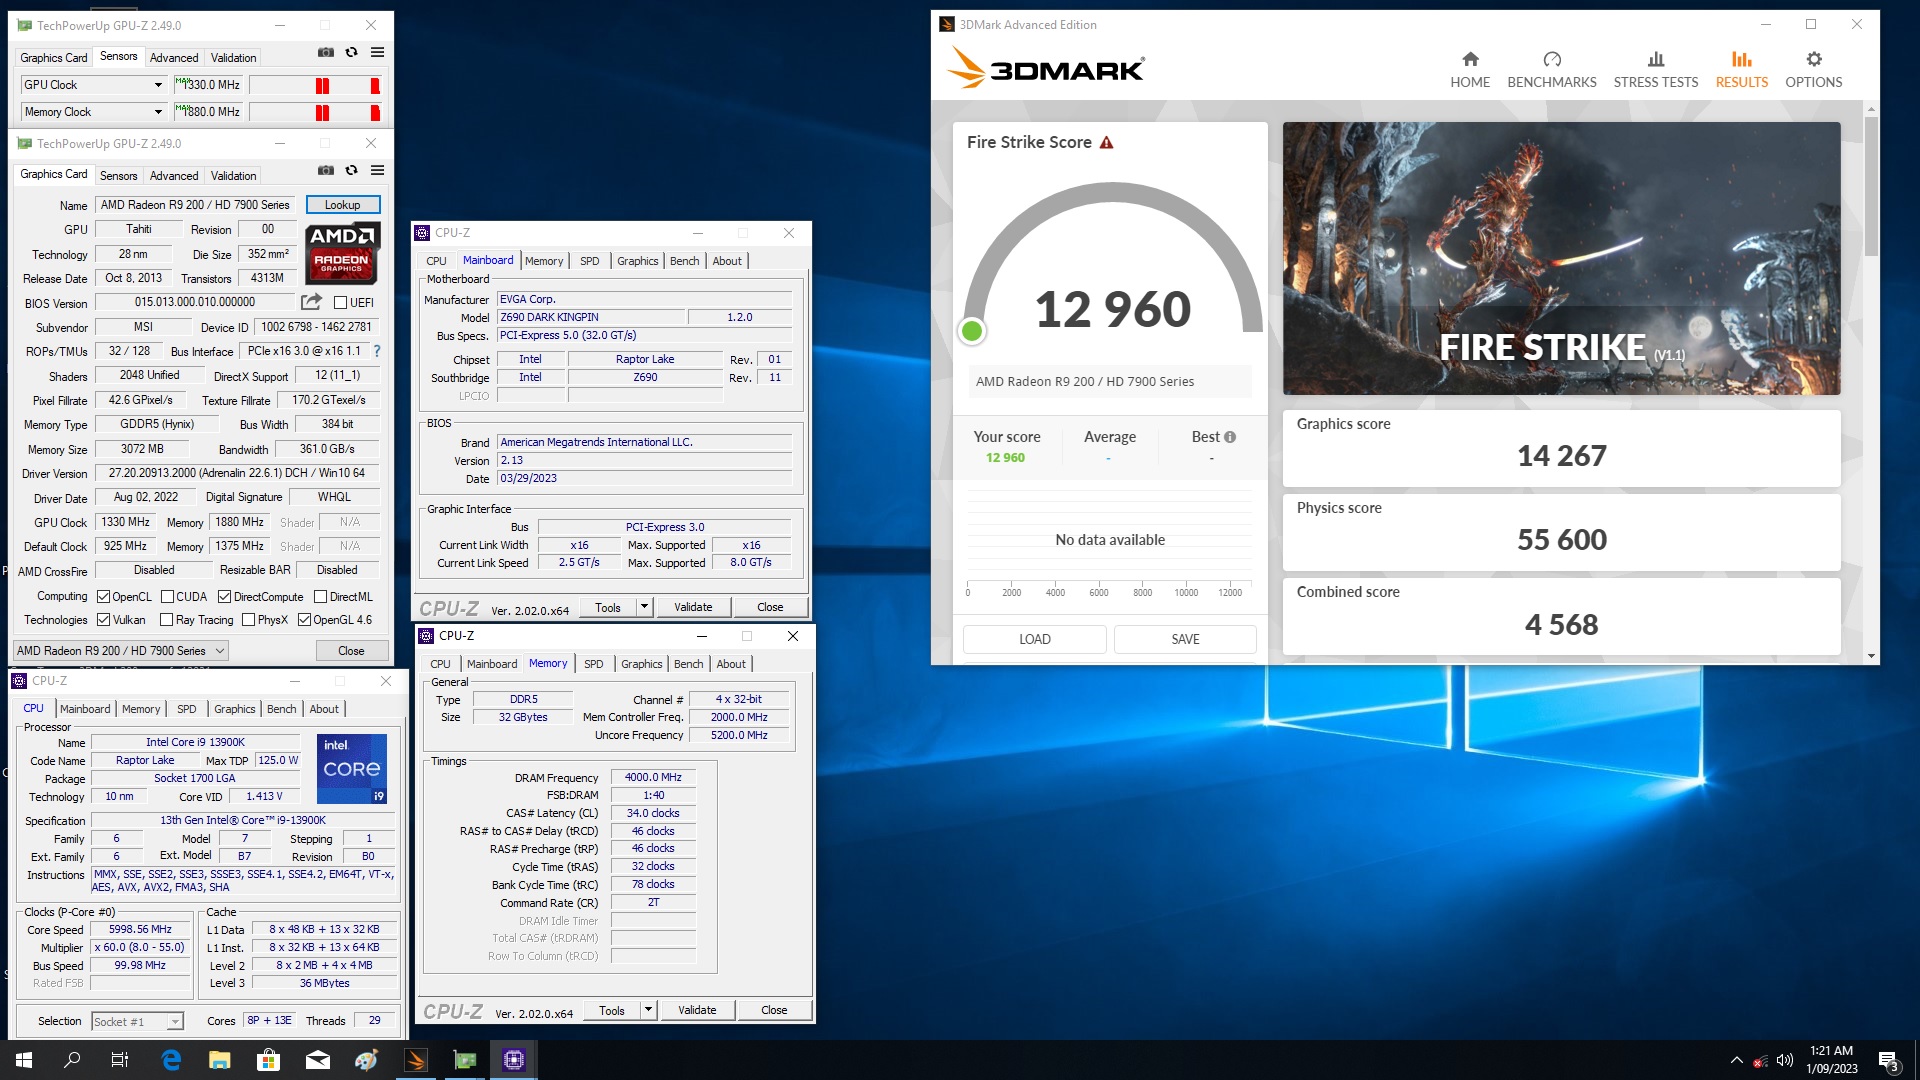This screenshot has height=1080, width=1920.
Task: Launch Microsoft Edge from taskbar
Action: coord(171,1060)
